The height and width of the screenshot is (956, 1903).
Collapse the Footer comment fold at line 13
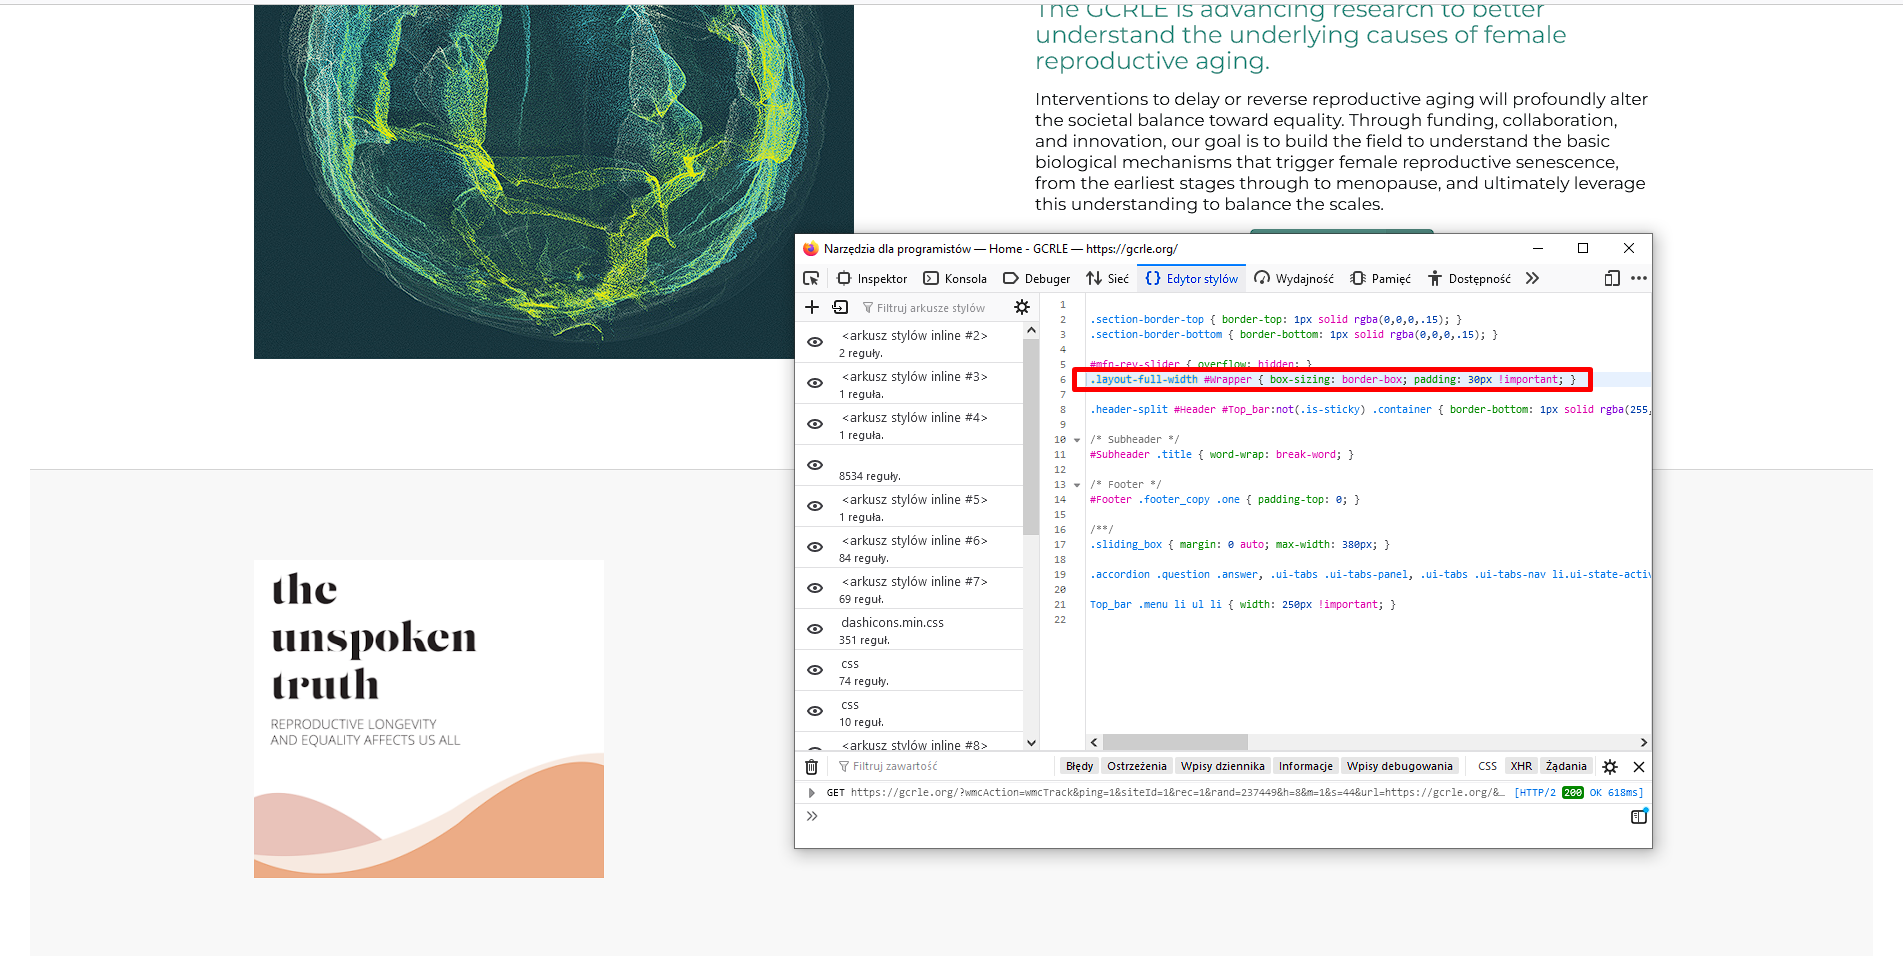coord(1077,485)
